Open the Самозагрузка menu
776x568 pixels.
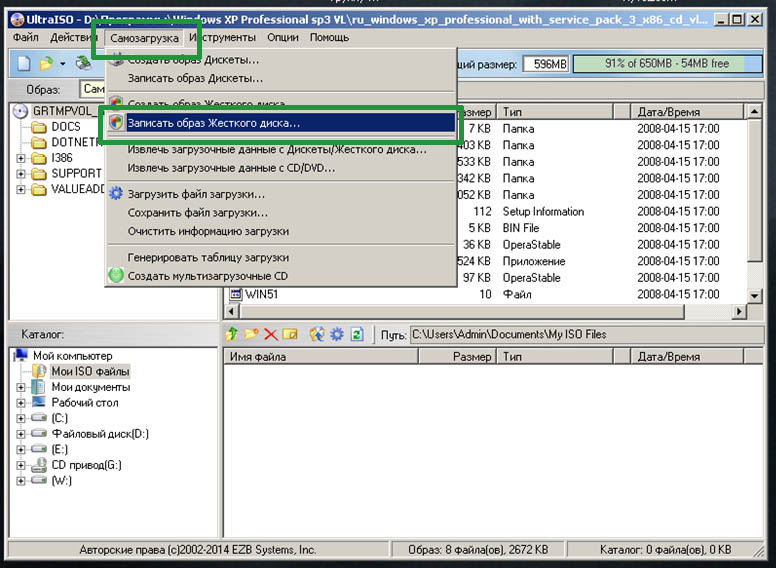[x=144, y=38]
